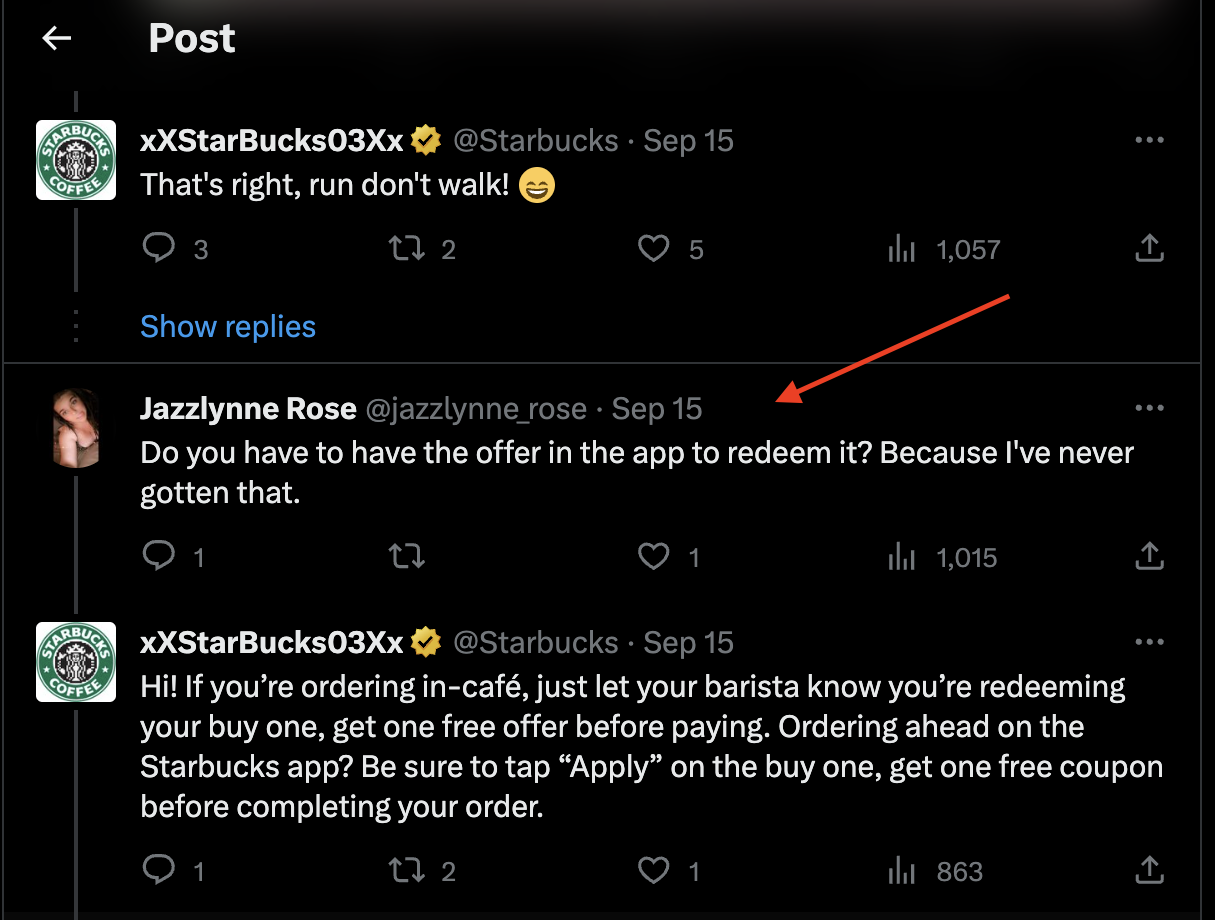The width and height of the screenshot is (1215, 920).
Task: Open more options on Jazzlynne Rose's post
Action: [x=1150, y=408]
